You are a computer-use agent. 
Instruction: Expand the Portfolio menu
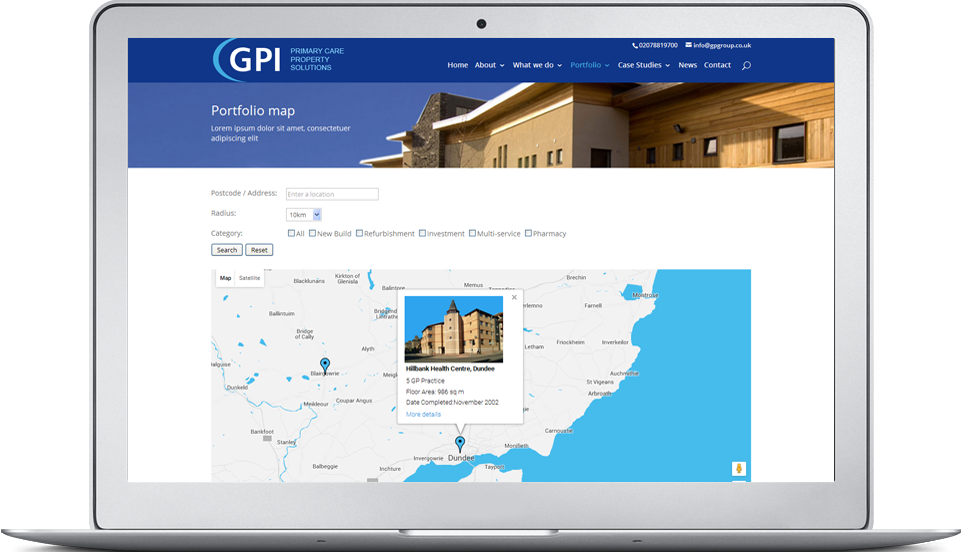(589, 65)
